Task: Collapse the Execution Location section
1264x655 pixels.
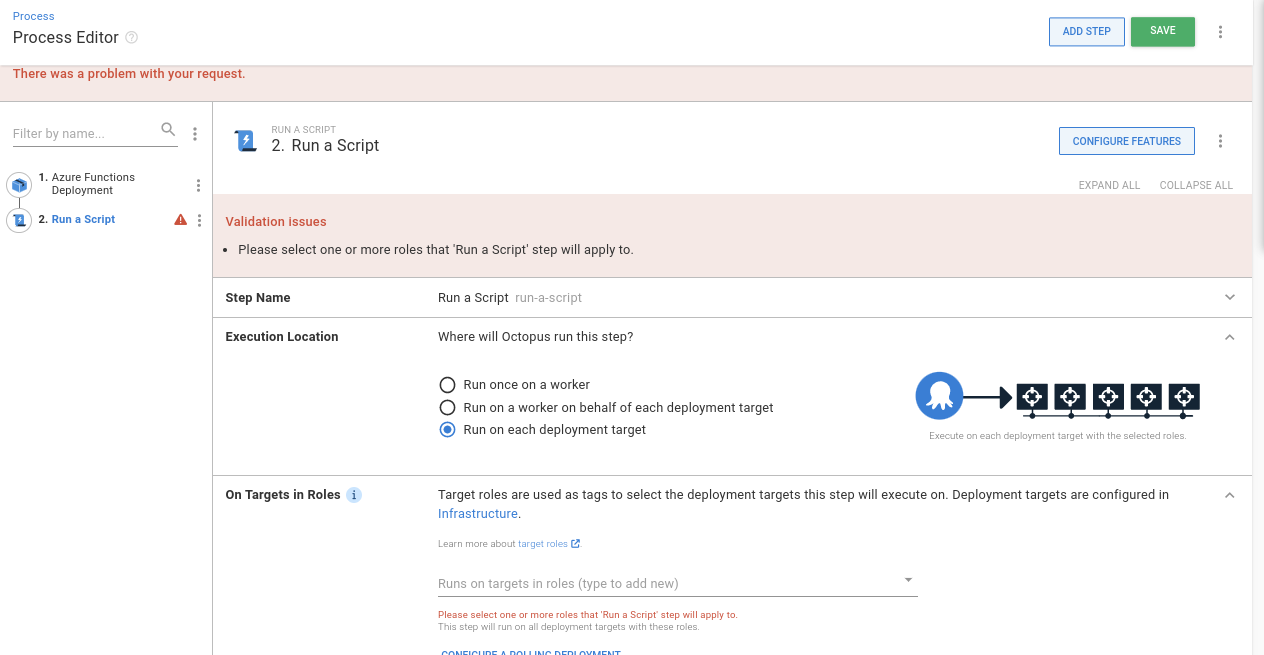Action: 1229,337
